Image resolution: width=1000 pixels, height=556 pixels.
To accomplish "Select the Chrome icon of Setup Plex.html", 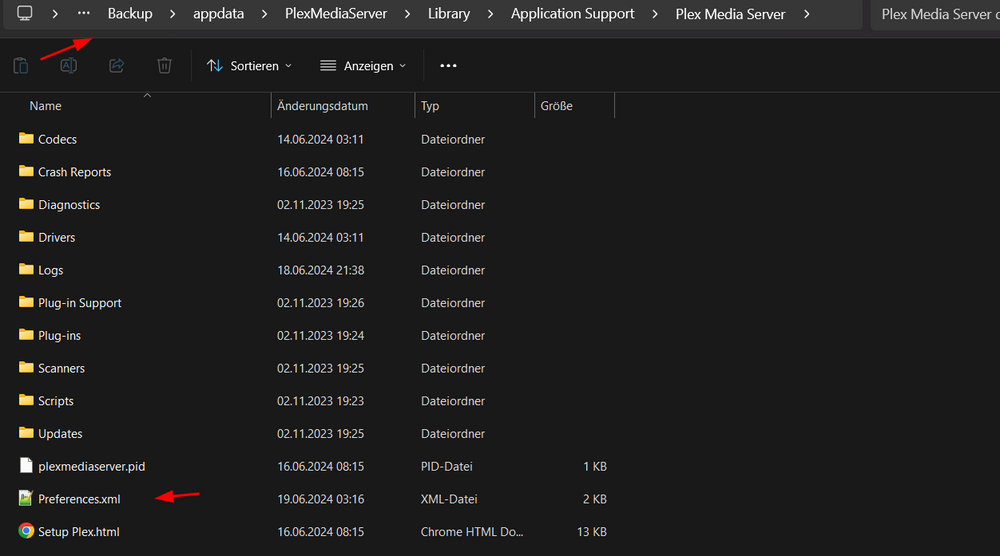I will click(26, 531).
